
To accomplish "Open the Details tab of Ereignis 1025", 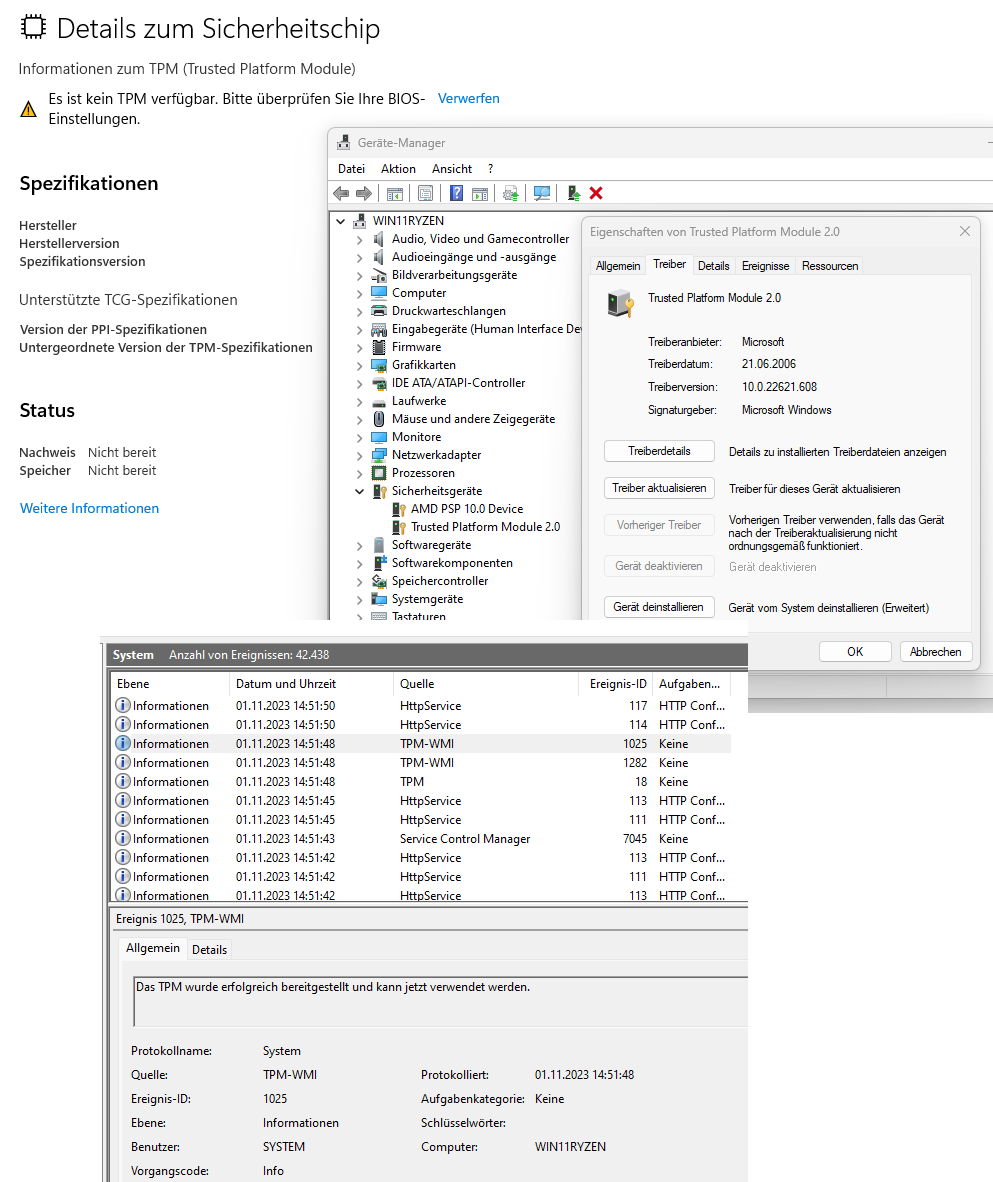I will click(210, 950).
